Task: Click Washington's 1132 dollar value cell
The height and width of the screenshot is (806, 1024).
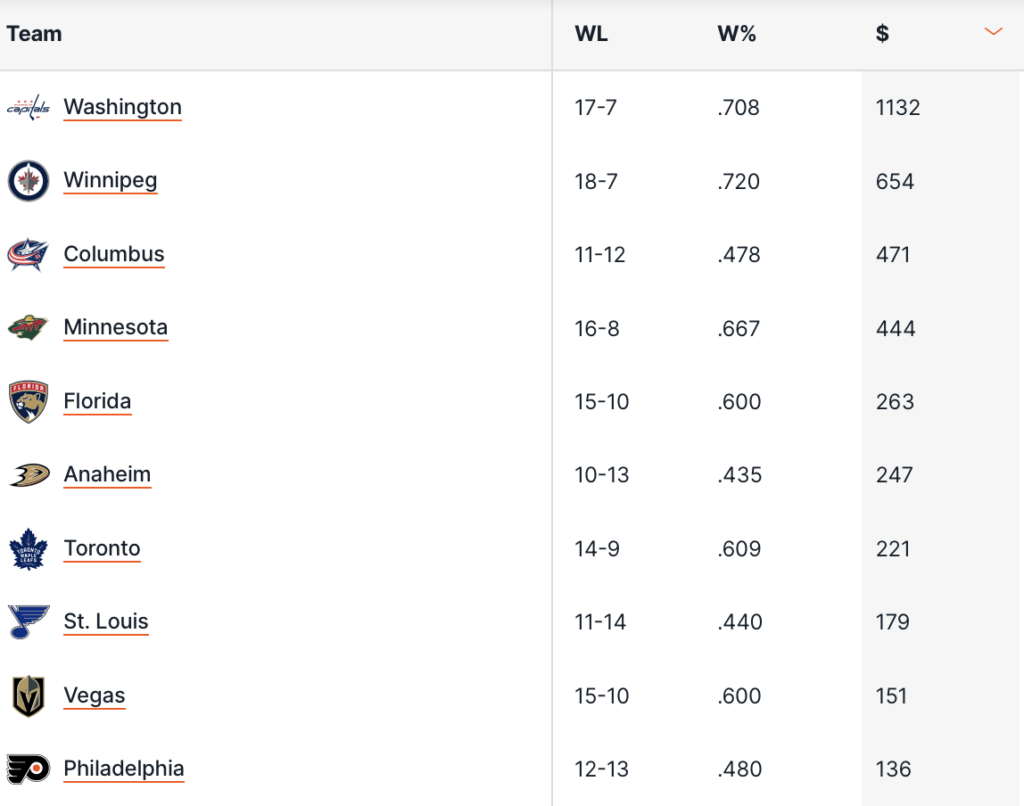Action: tap(897, 108)
